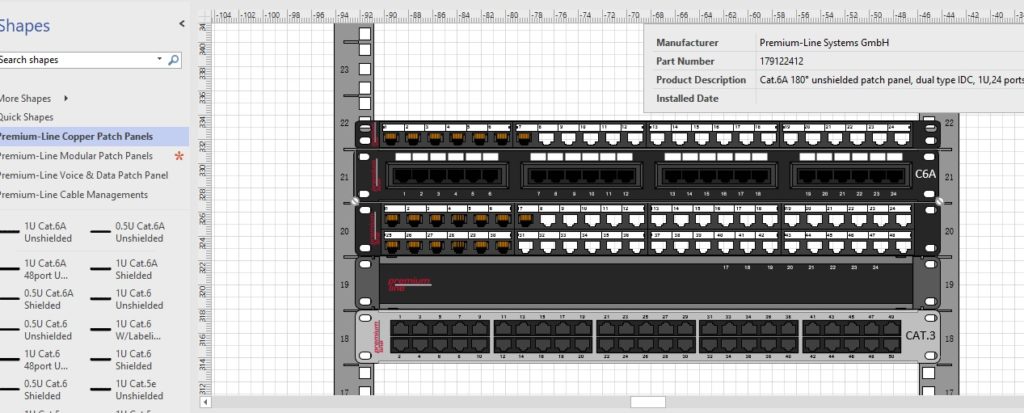Click the red asterisk on Modular Patch Panels
Image resolution: width=1024 pixels, height=413 pixels.
(179, 157)
